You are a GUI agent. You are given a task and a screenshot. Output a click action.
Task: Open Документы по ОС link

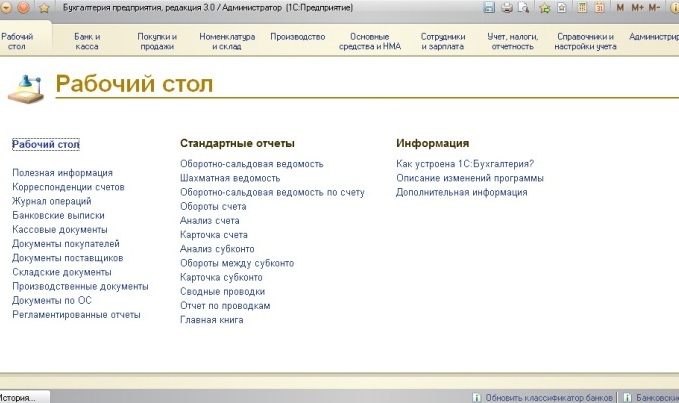[52, 300]
